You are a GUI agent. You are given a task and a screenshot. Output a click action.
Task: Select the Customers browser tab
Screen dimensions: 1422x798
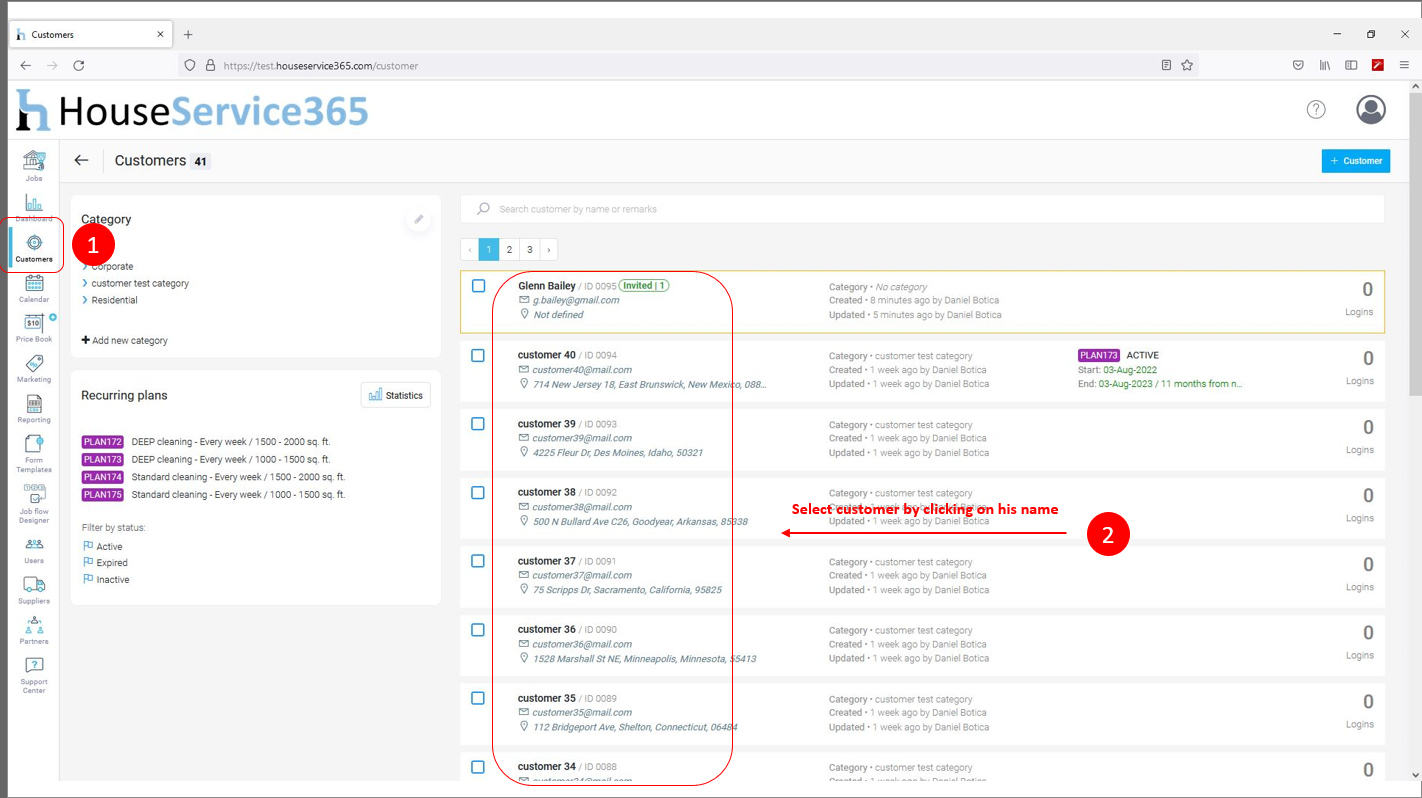(90, 34)
